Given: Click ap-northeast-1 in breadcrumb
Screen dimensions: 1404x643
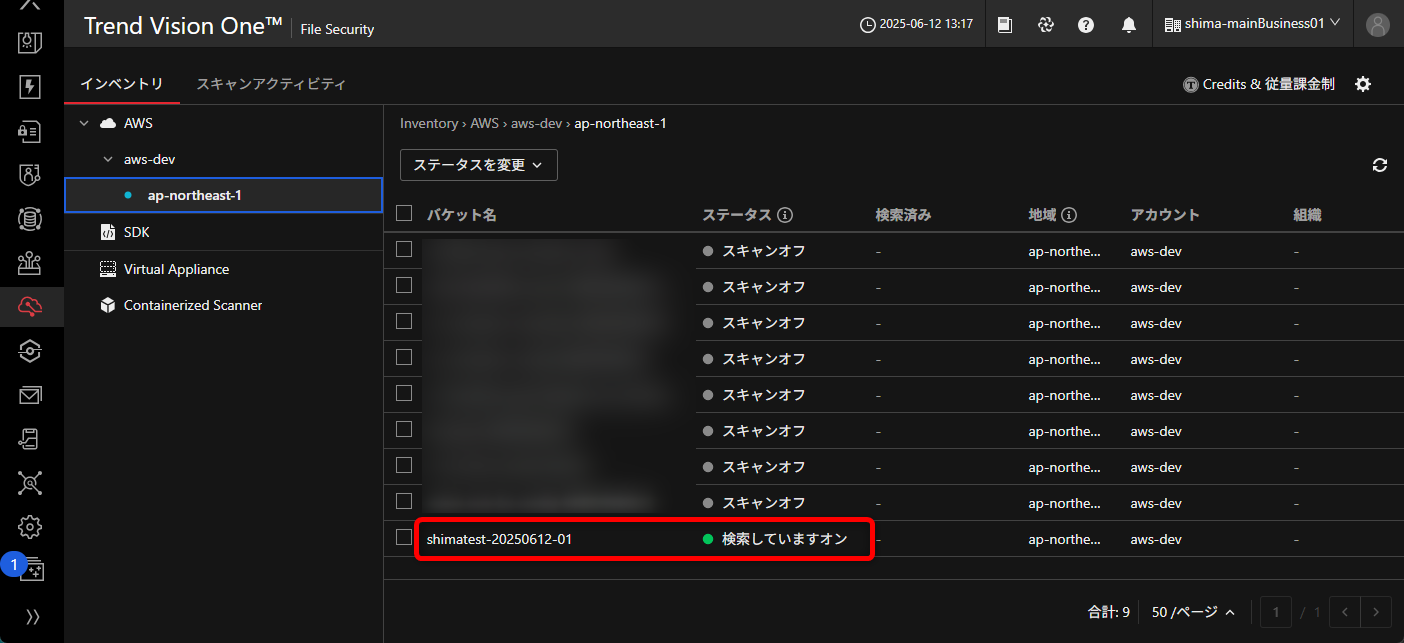Looking at the screenshot, I should (620, 123).
